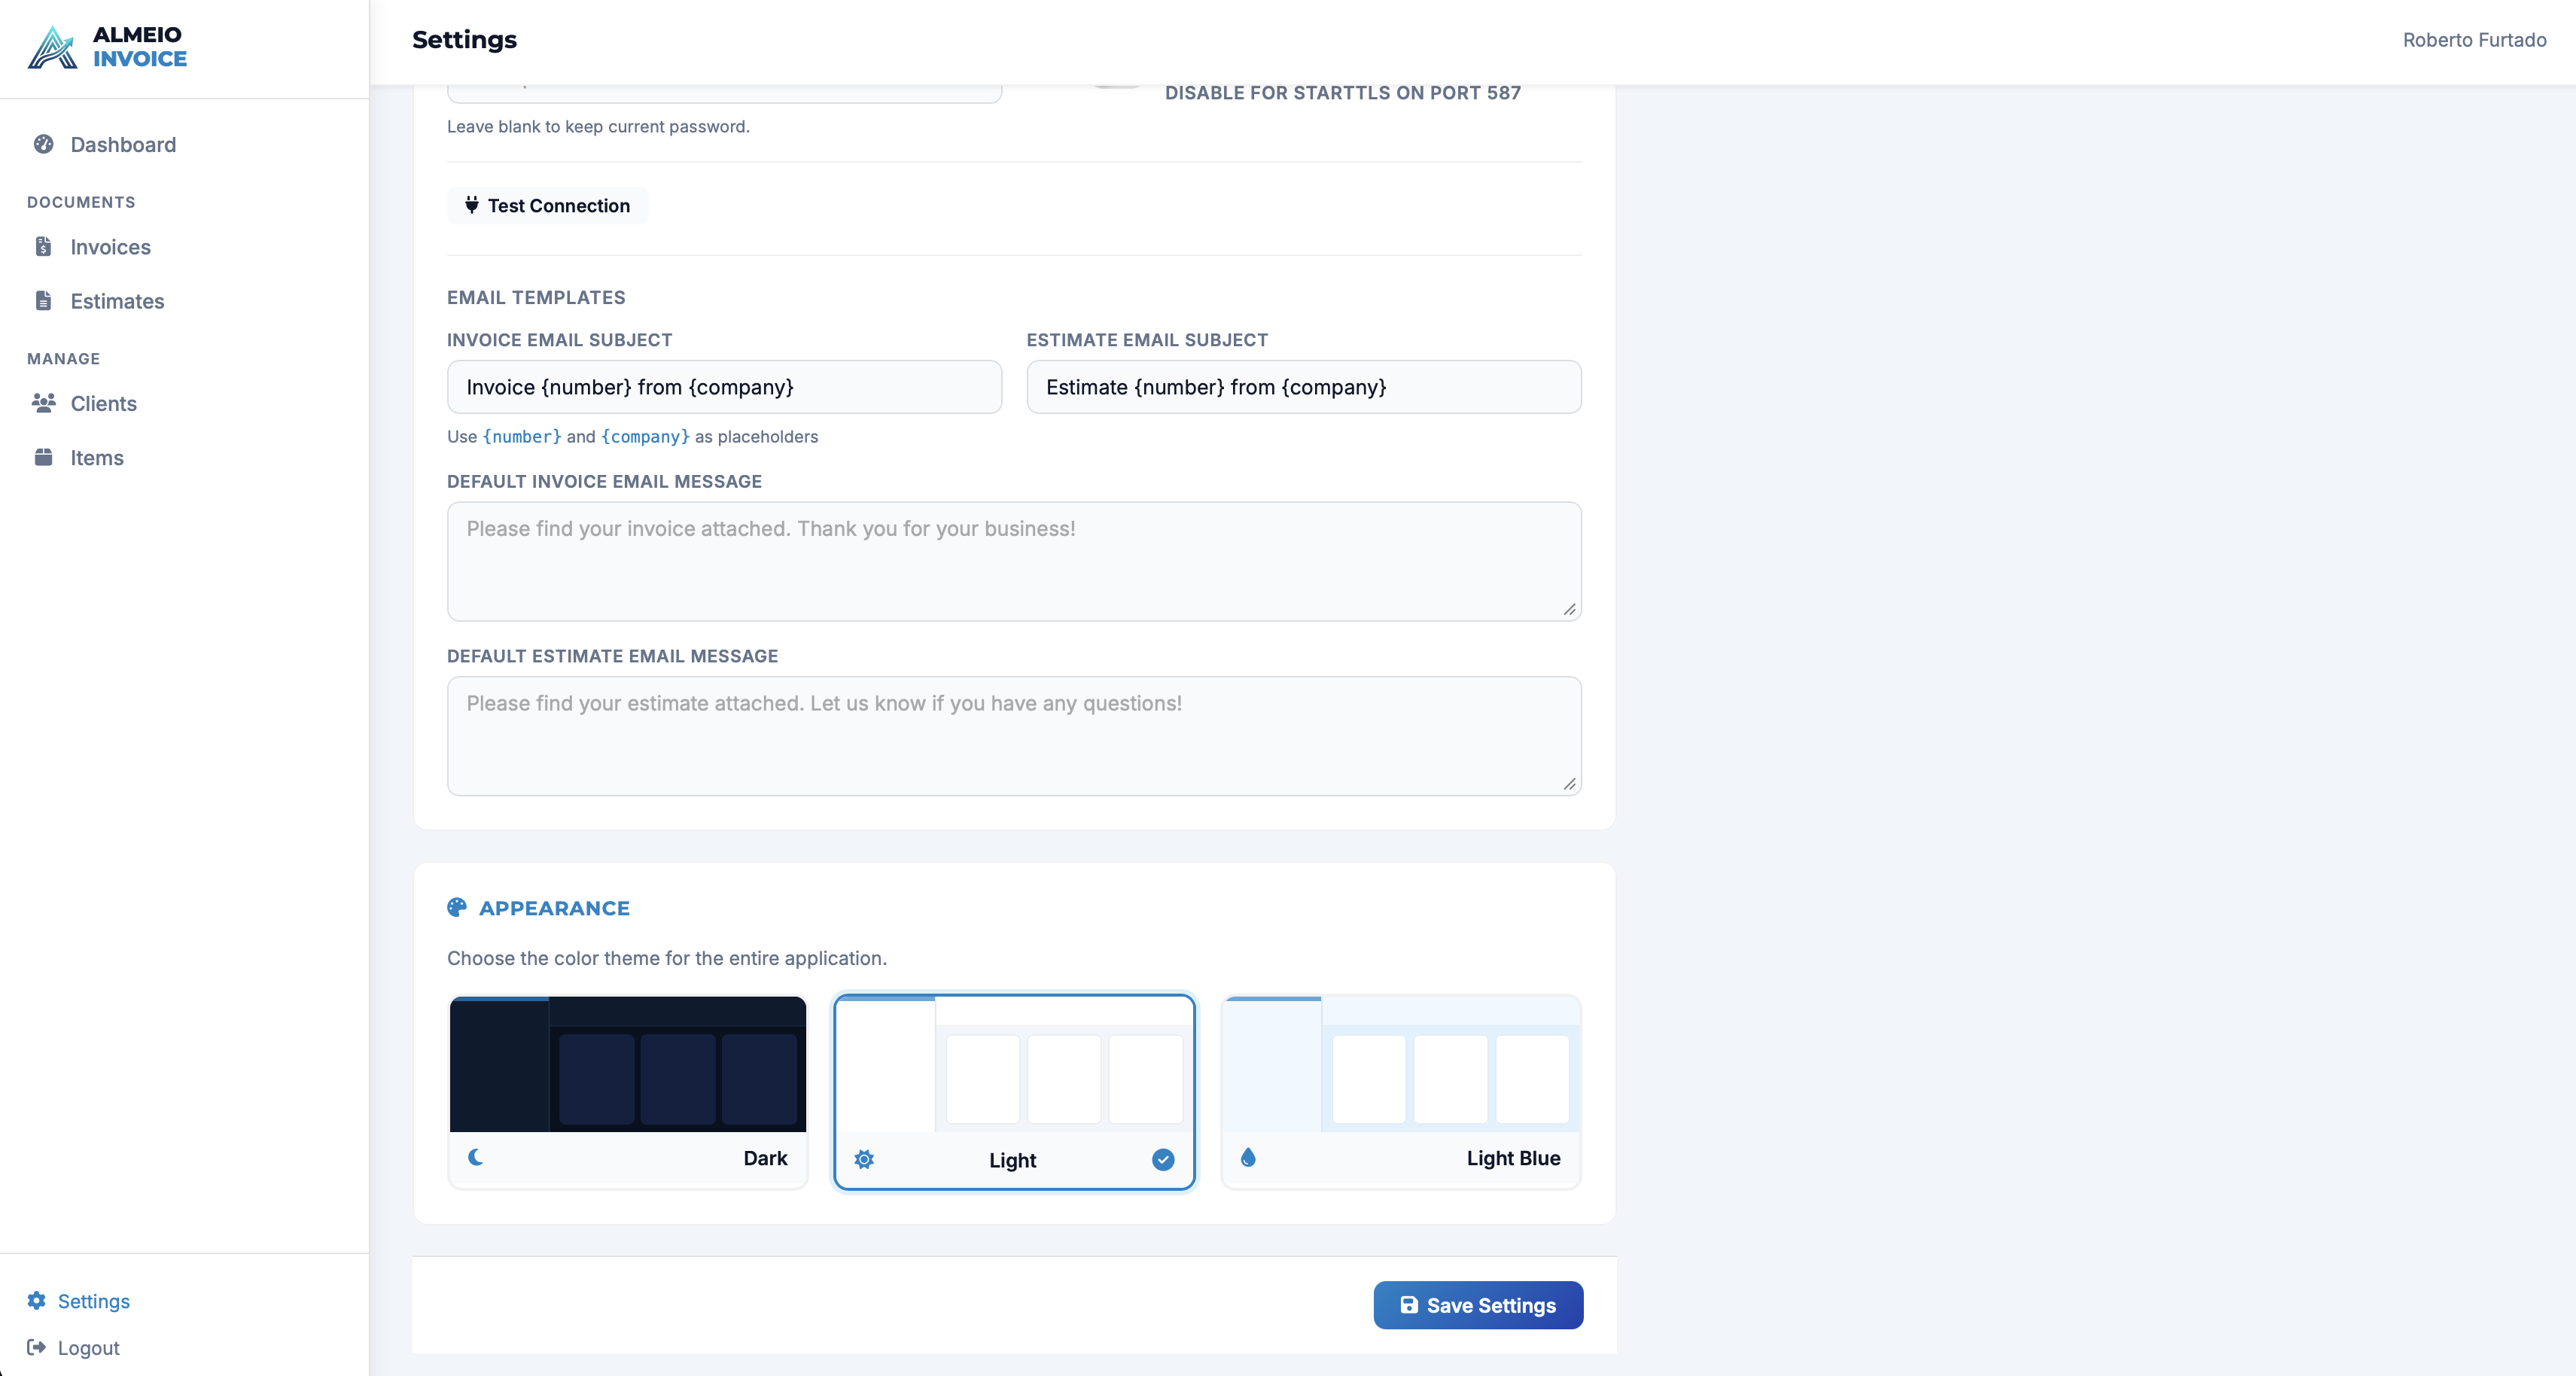Viewport: 2576px width, 1376px height.
Task: Toggle the SSL switch above port 587 note
Action: pyautogui.click(x=1116, y=86)
